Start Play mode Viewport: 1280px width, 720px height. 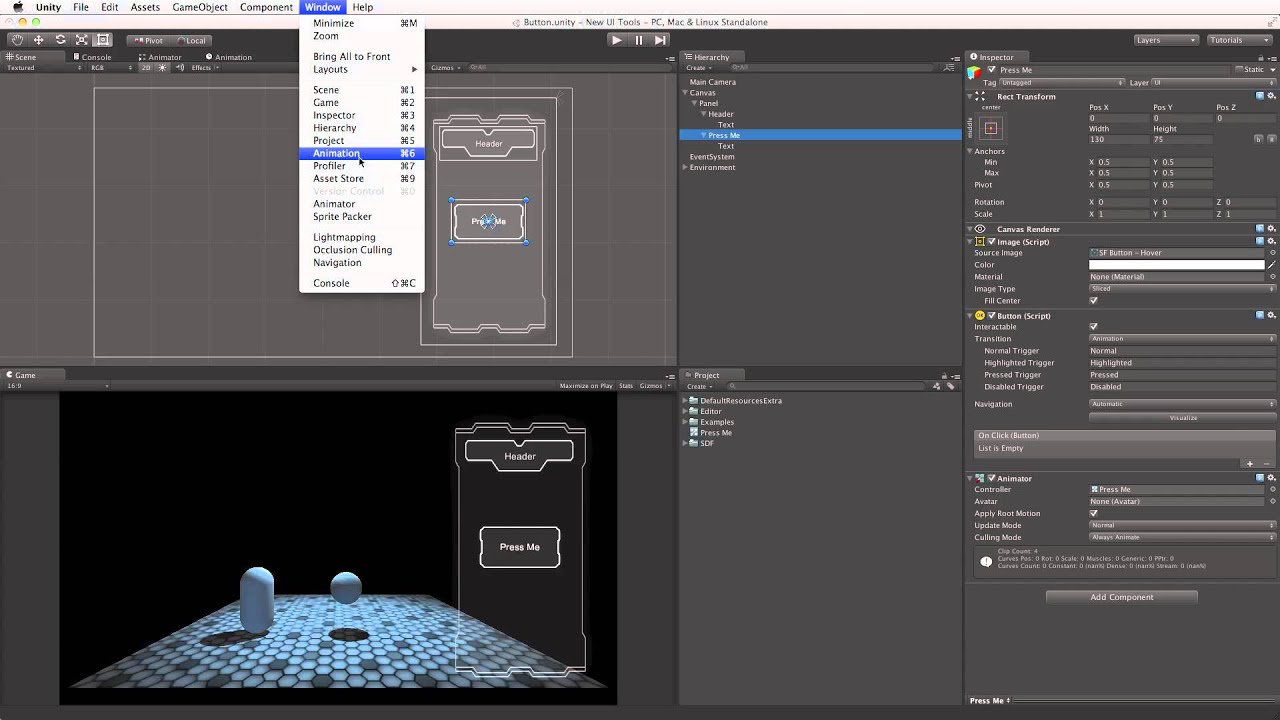point(616,40)
